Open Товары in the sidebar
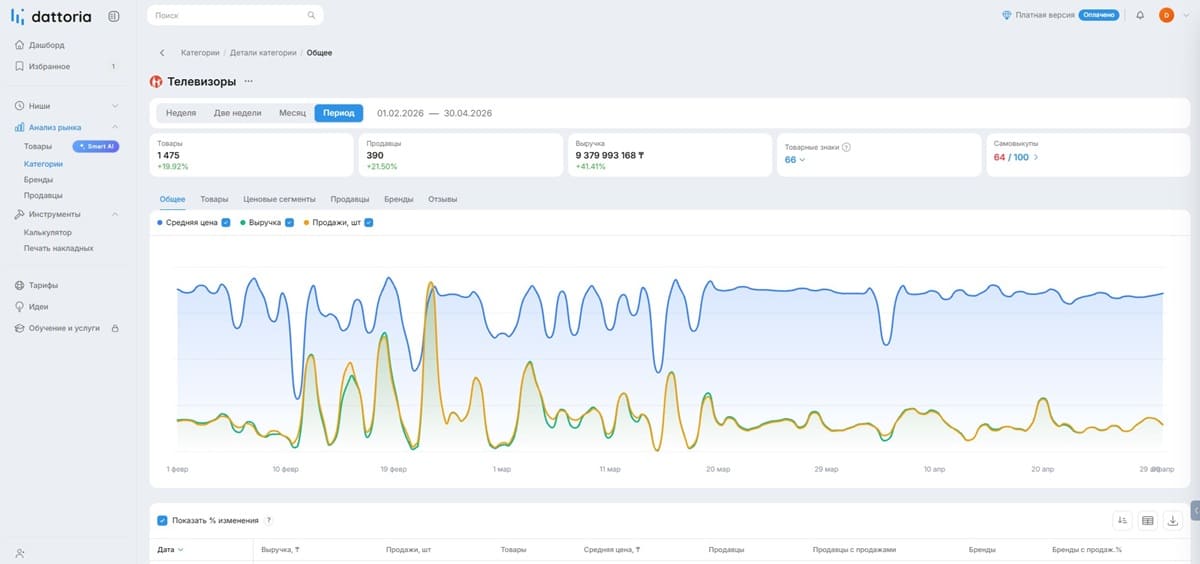The image size is (1200, 564). point(38,146)
